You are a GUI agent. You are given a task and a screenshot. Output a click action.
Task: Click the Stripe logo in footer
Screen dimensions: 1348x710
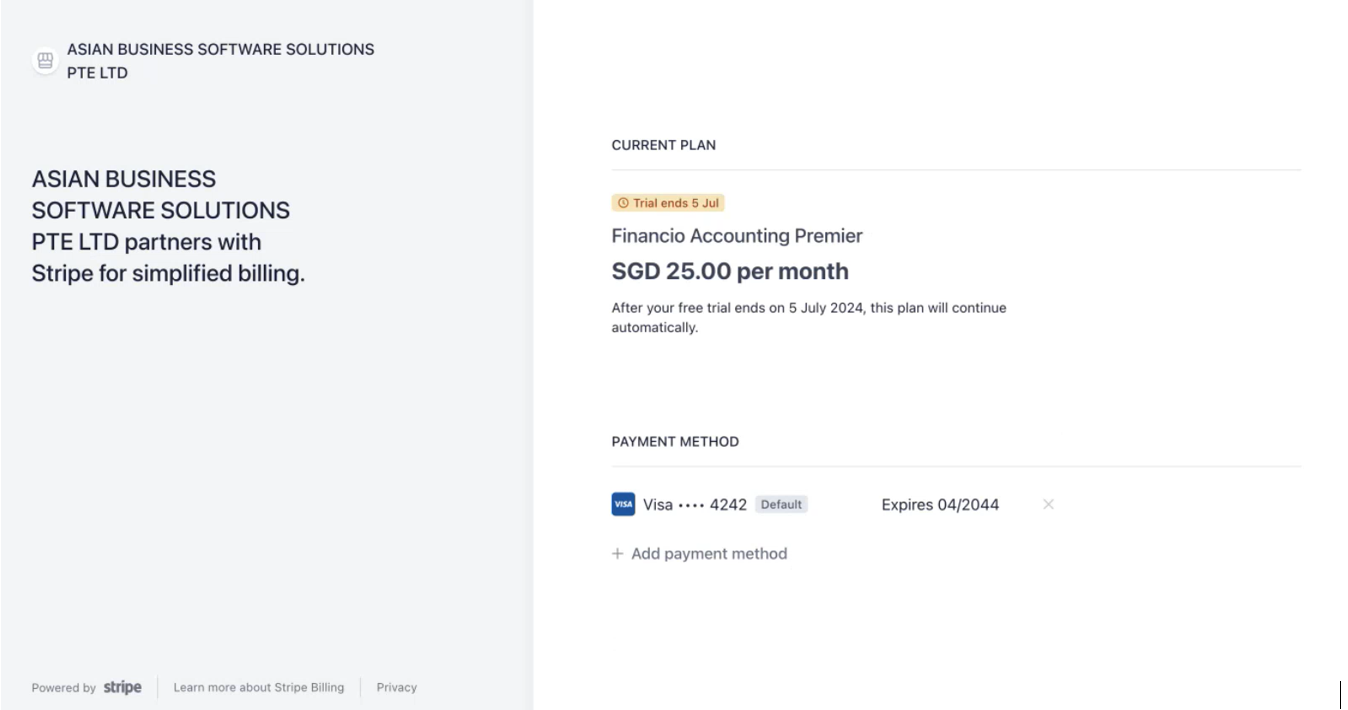[122, 687]
